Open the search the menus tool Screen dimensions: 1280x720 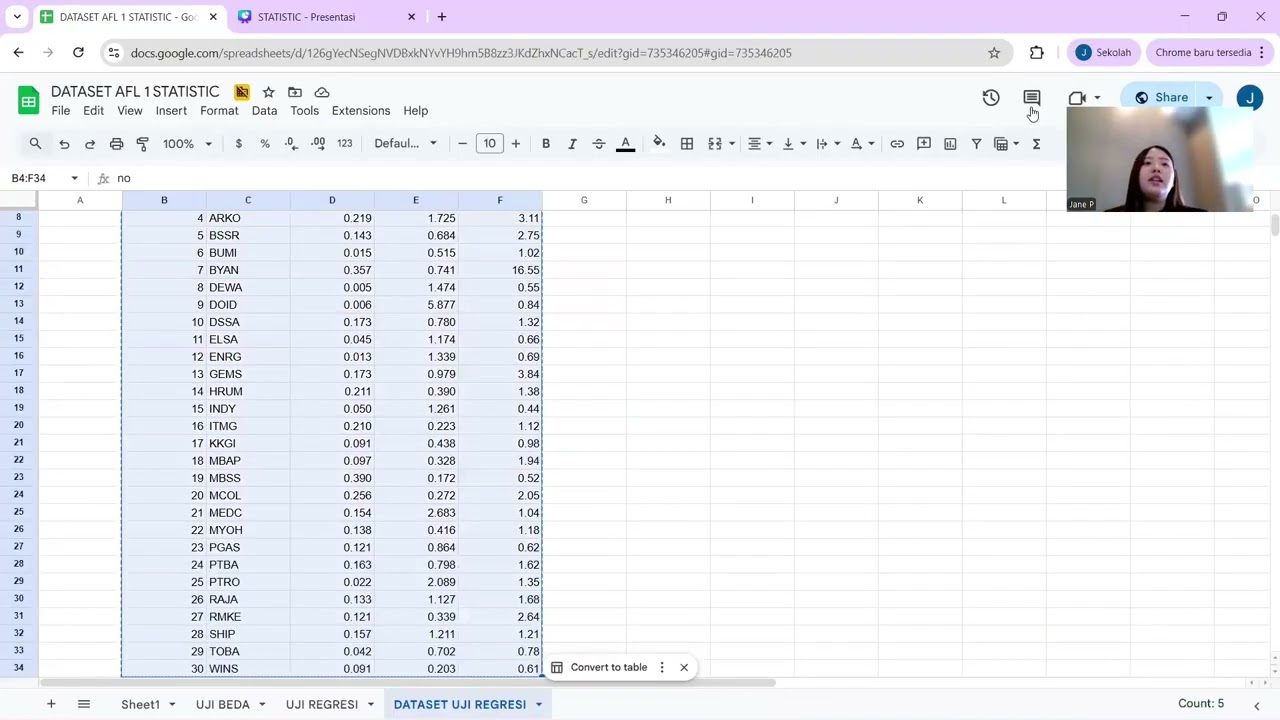[35, 144]
